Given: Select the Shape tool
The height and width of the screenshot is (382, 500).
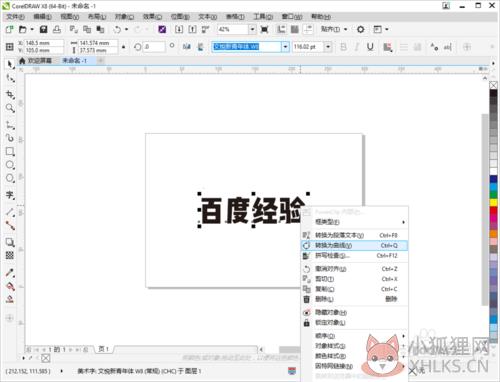Looking at the screenshot, I should tap(10, 79).
